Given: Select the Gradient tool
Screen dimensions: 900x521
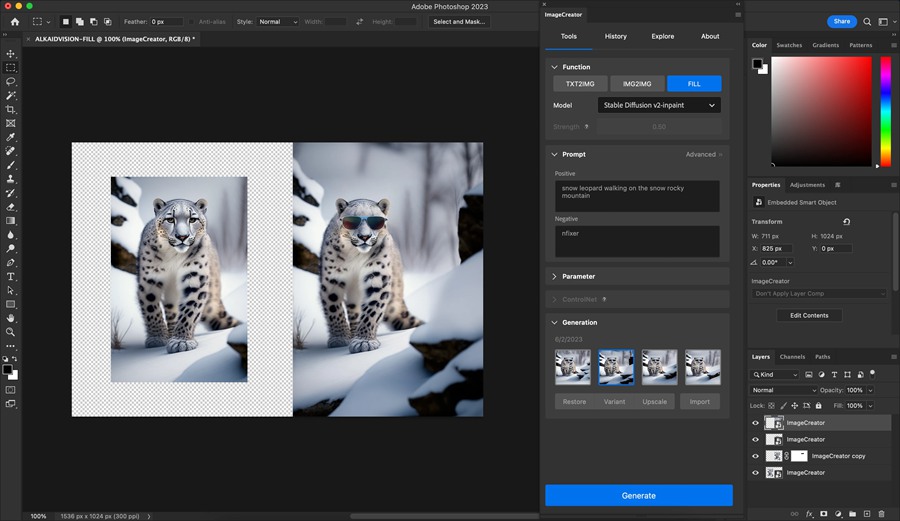Looking at the screenshot, I should [x=10, y=221].
